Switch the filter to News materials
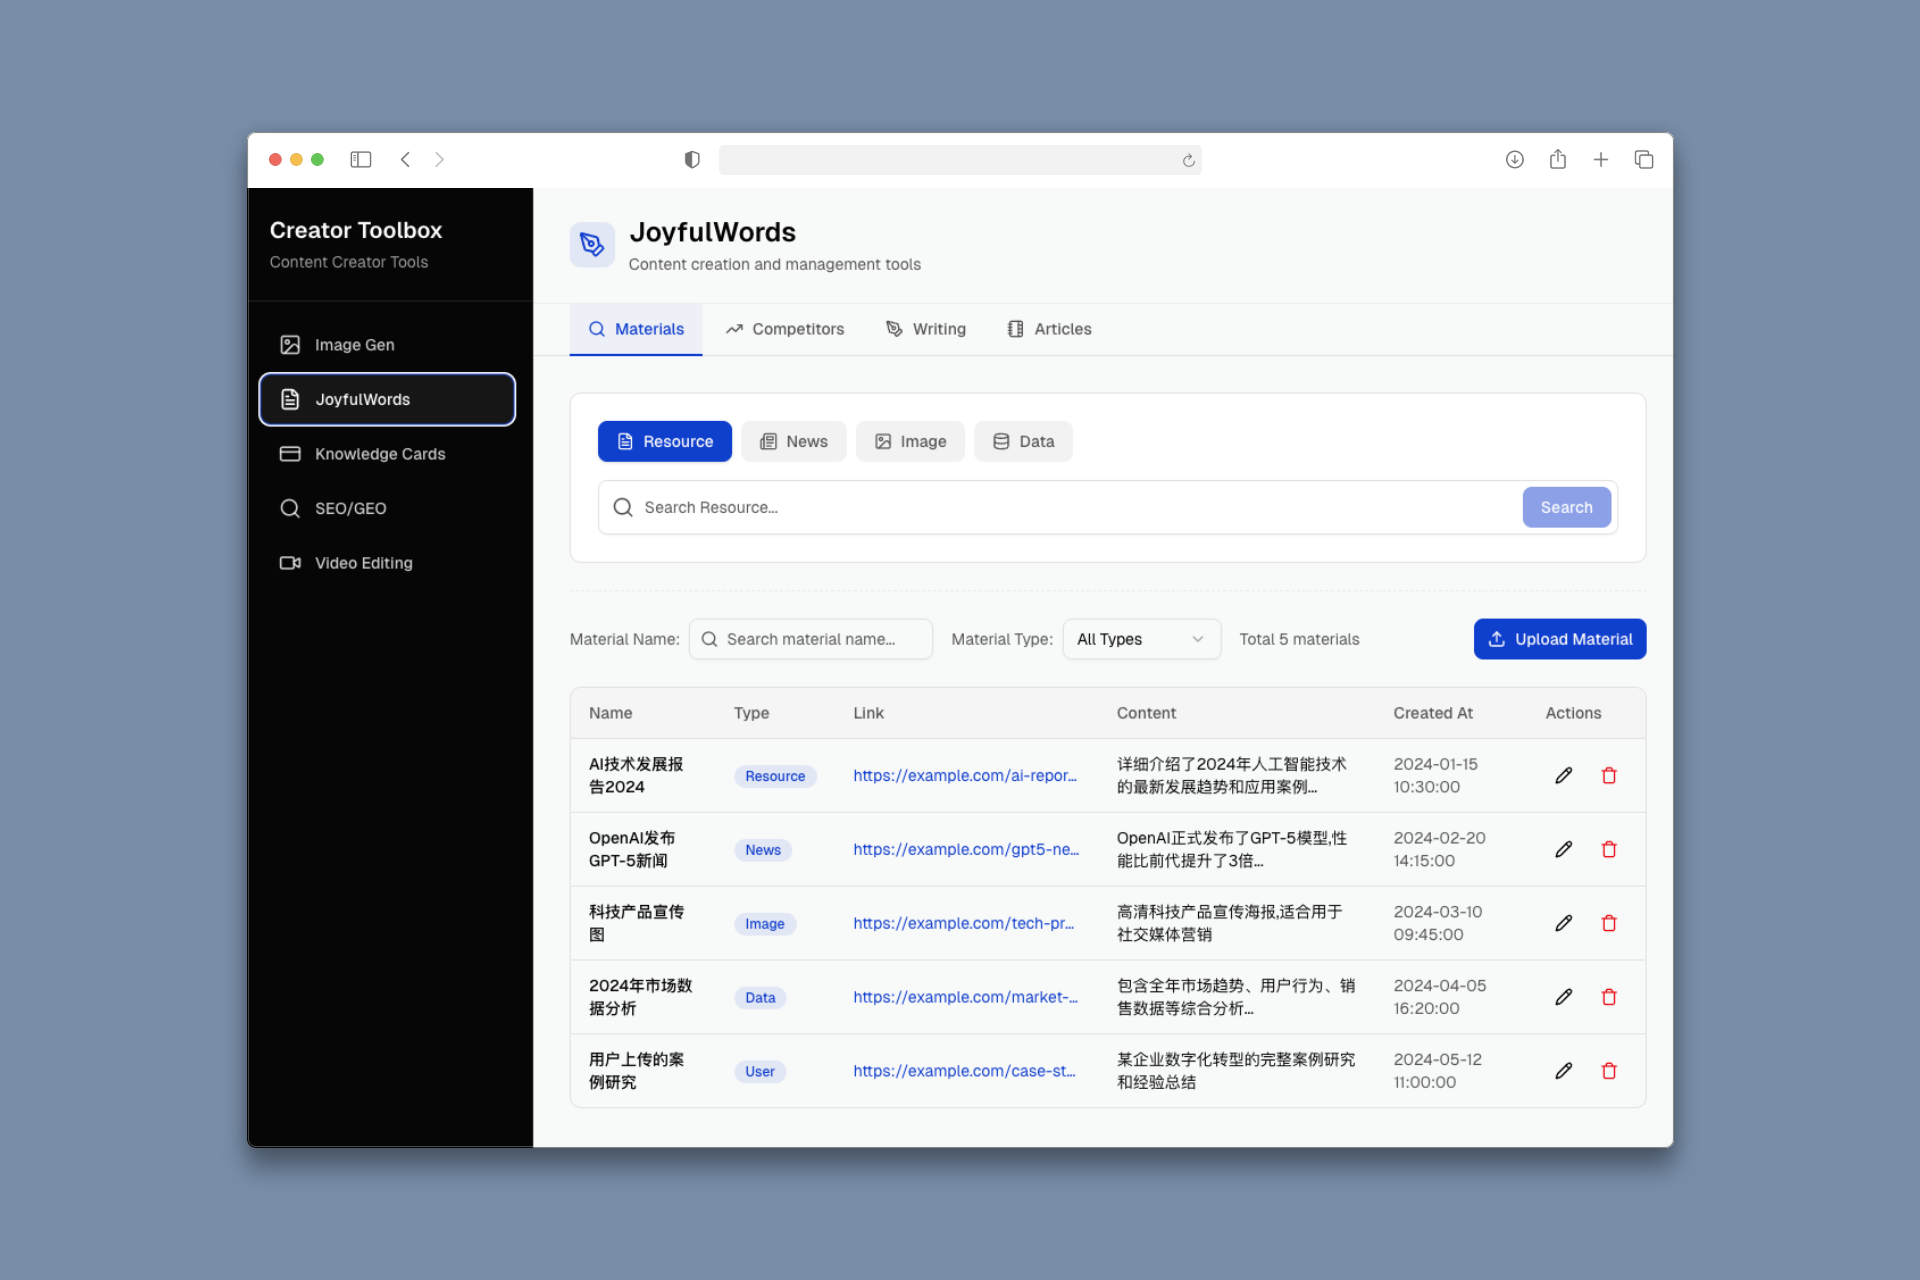Viewport: 1920px width, 1280px height. pos(793,441)
